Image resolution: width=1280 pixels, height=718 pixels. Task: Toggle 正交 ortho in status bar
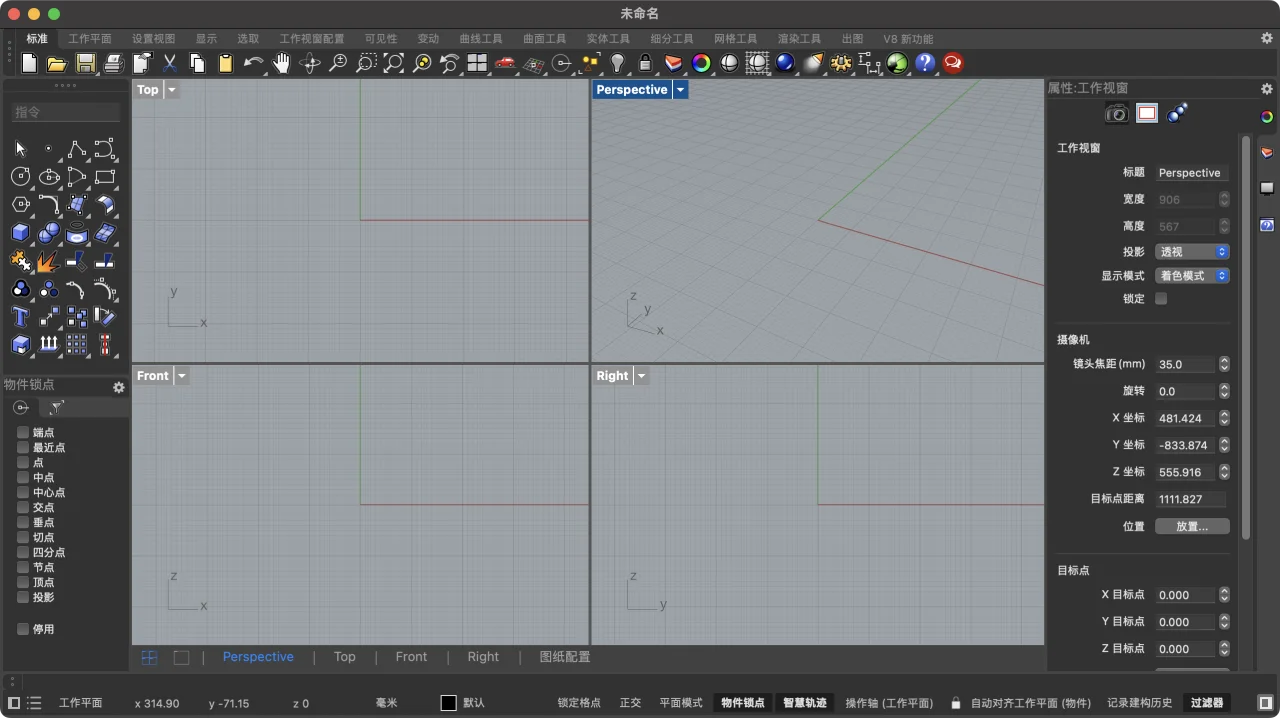[630, 703]
